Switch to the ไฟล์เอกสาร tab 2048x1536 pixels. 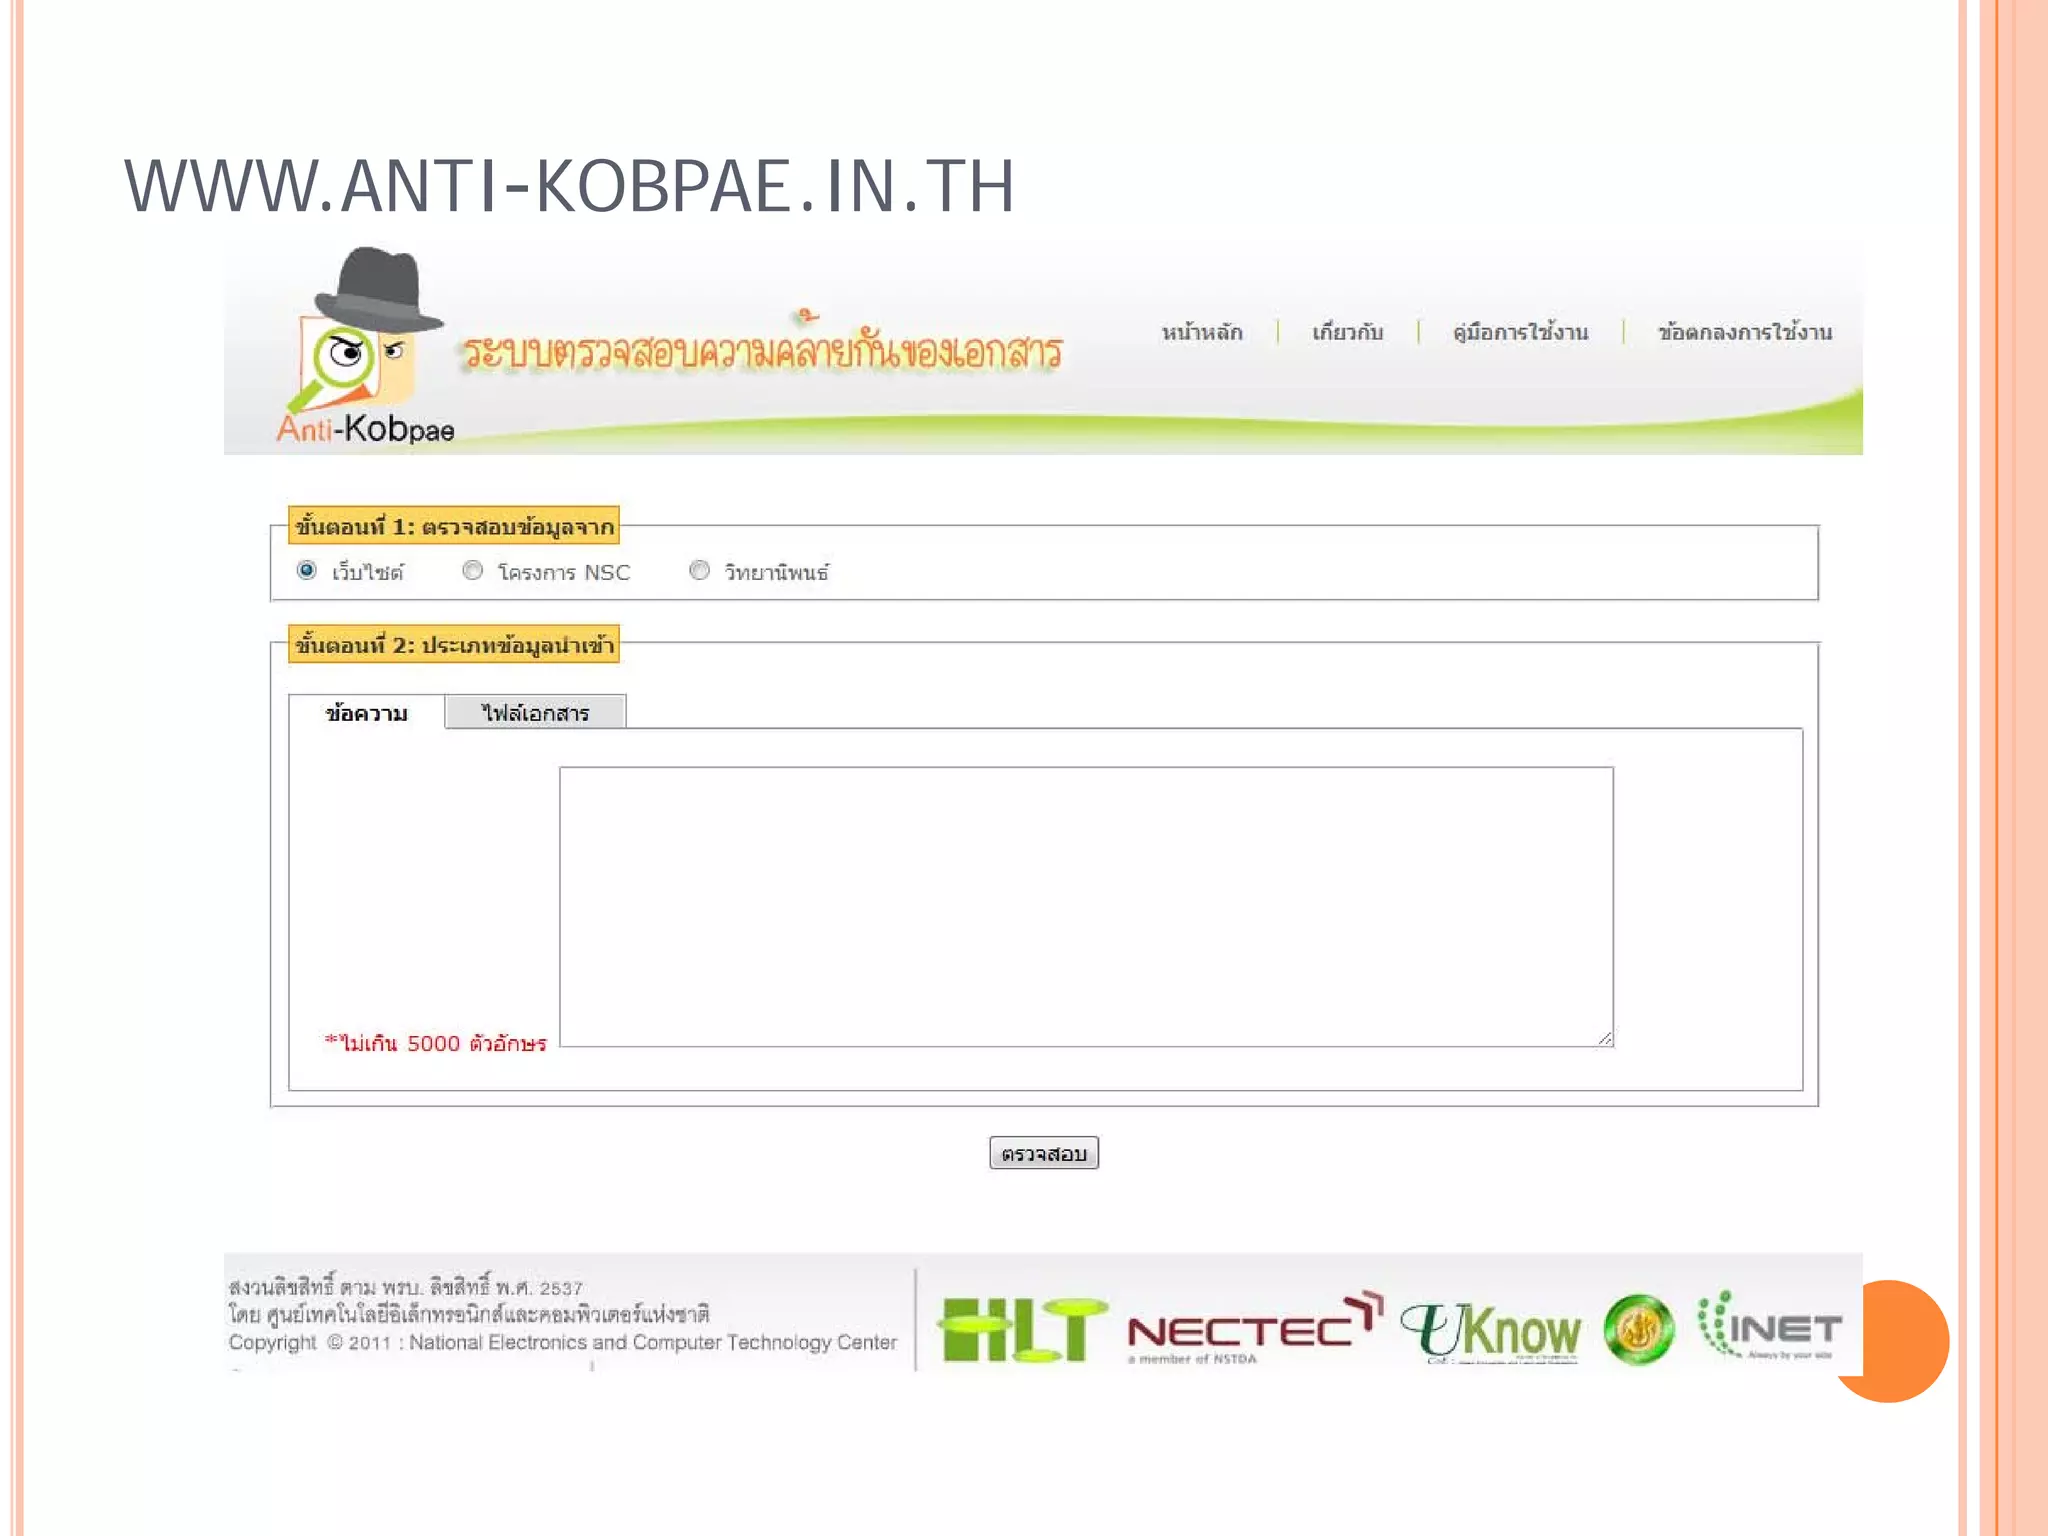pyautogui.click(x=536, y=712)
